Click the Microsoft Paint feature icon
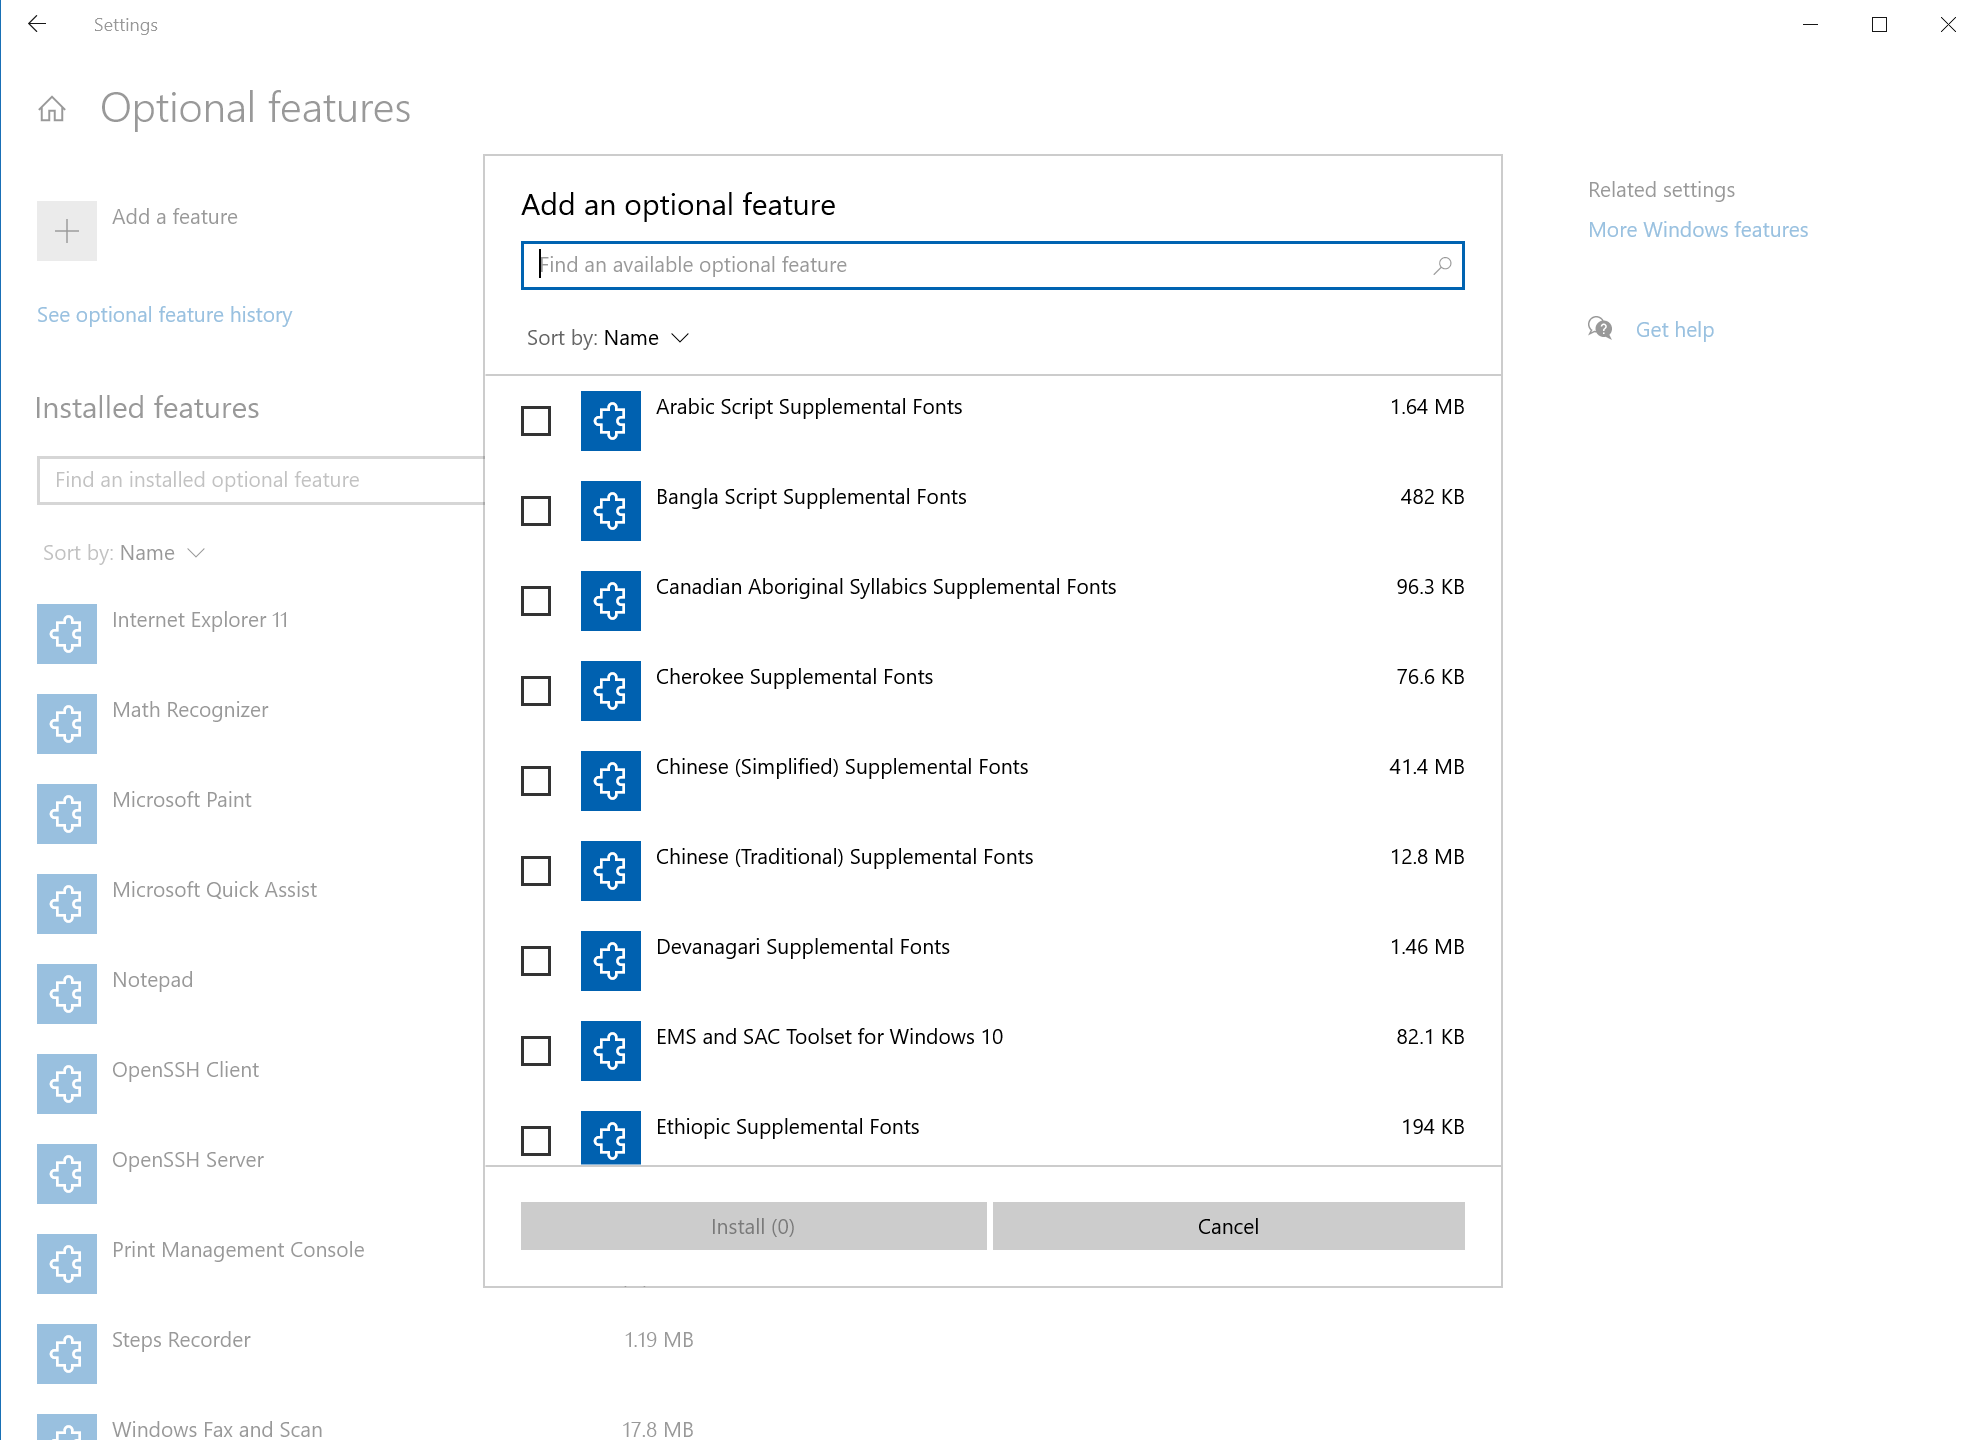 (x=67, y=814)
